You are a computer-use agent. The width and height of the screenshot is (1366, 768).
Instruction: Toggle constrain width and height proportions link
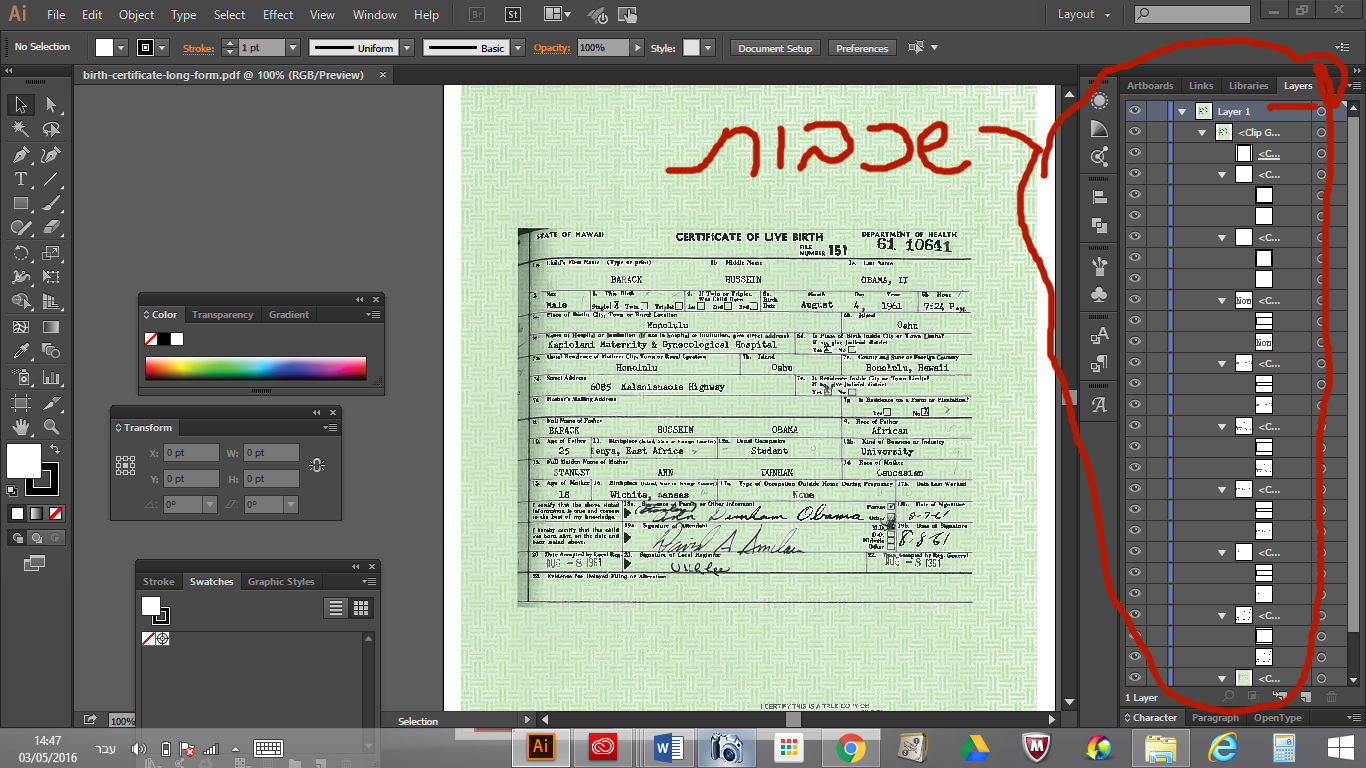317,465
